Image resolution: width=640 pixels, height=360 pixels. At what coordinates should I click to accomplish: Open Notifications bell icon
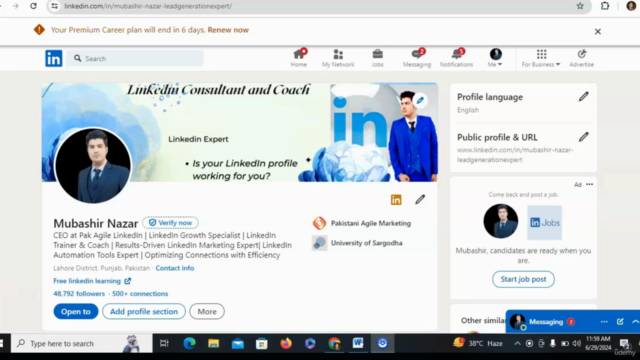pos(456,58)
